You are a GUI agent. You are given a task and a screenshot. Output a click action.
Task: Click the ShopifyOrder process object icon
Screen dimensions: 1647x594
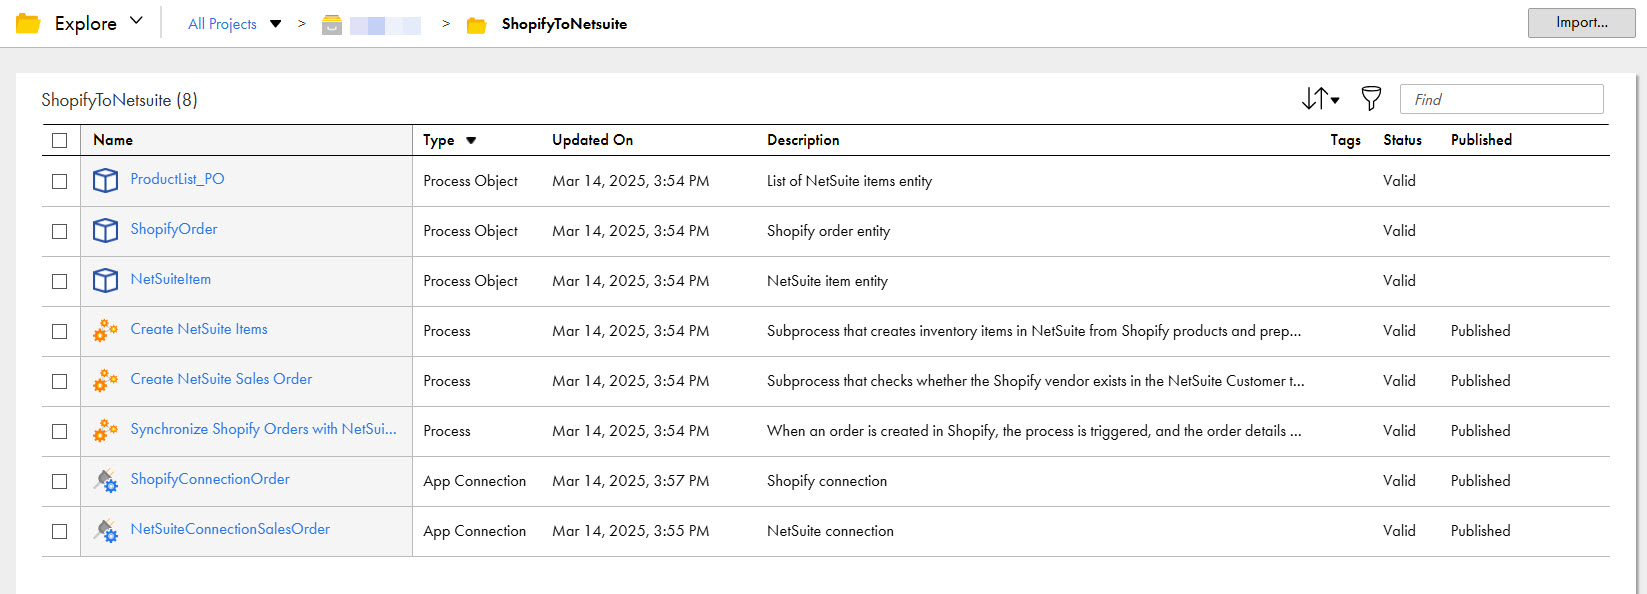tap(105, 230)
